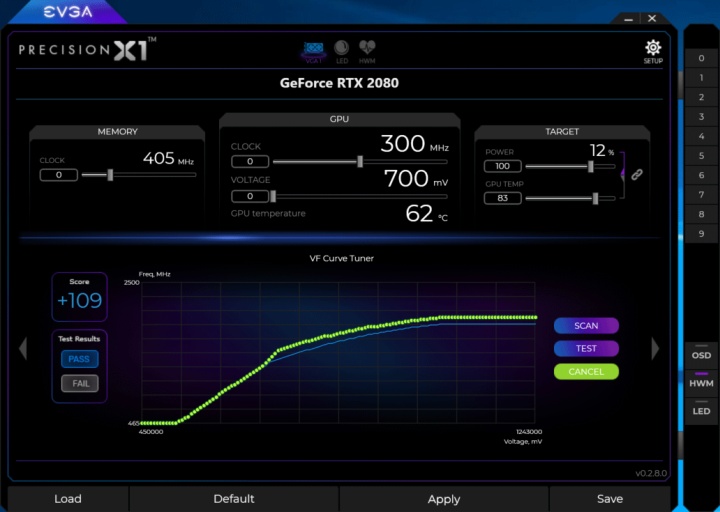Screen dimensions: 720x512
Task: Mark test result as FAIL
Action: tap(79, 383)
